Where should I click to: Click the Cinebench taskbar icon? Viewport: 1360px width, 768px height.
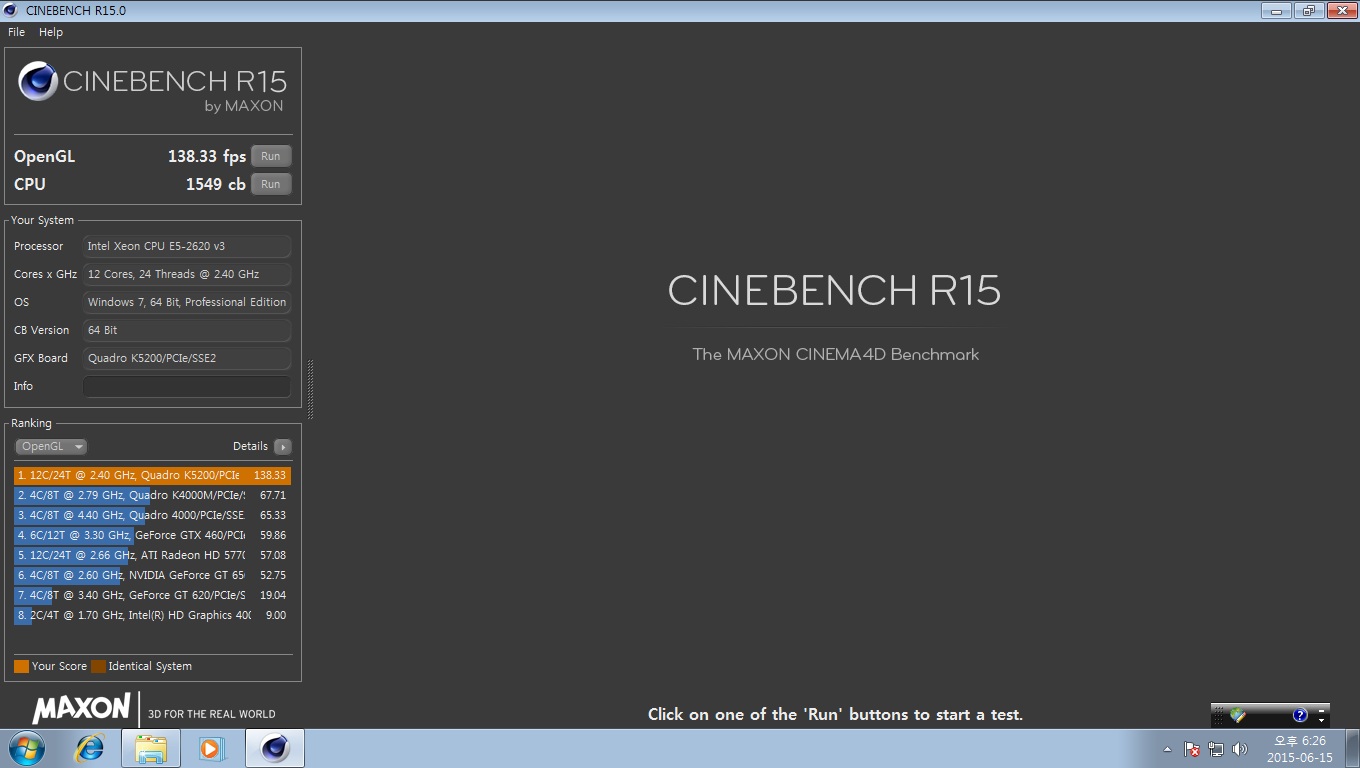pyautogui.click(x=274, y=748)
